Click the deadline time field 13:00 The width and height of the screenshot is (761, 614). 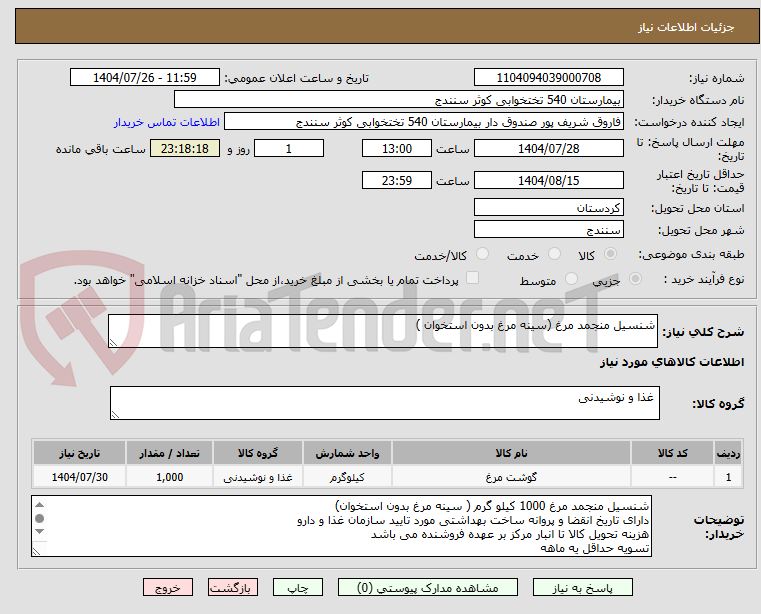397,148
